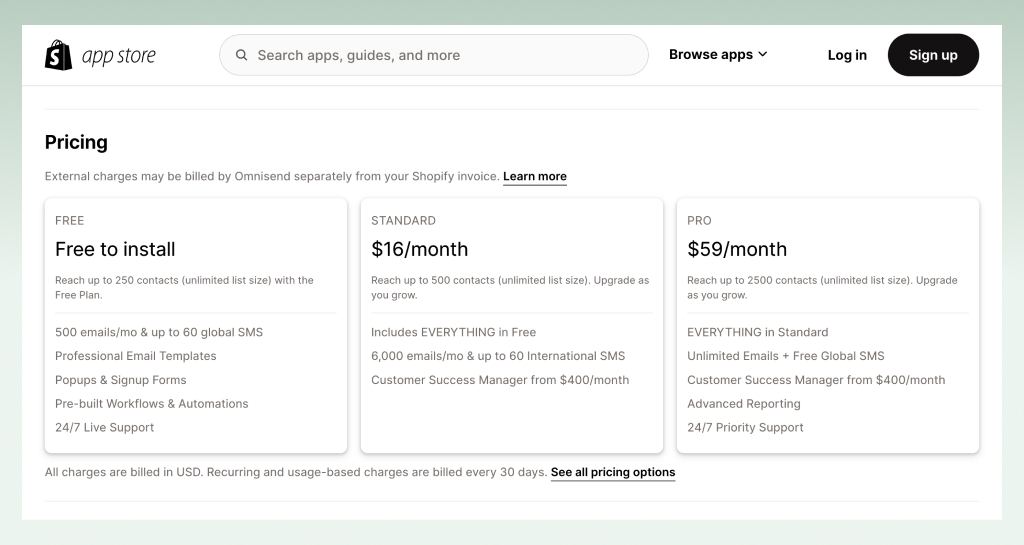Click 'Includes EVERYTHING in Free' line
Image resolution: width=1024 pixels, height=545 pixels.
(x=453, y=332)
